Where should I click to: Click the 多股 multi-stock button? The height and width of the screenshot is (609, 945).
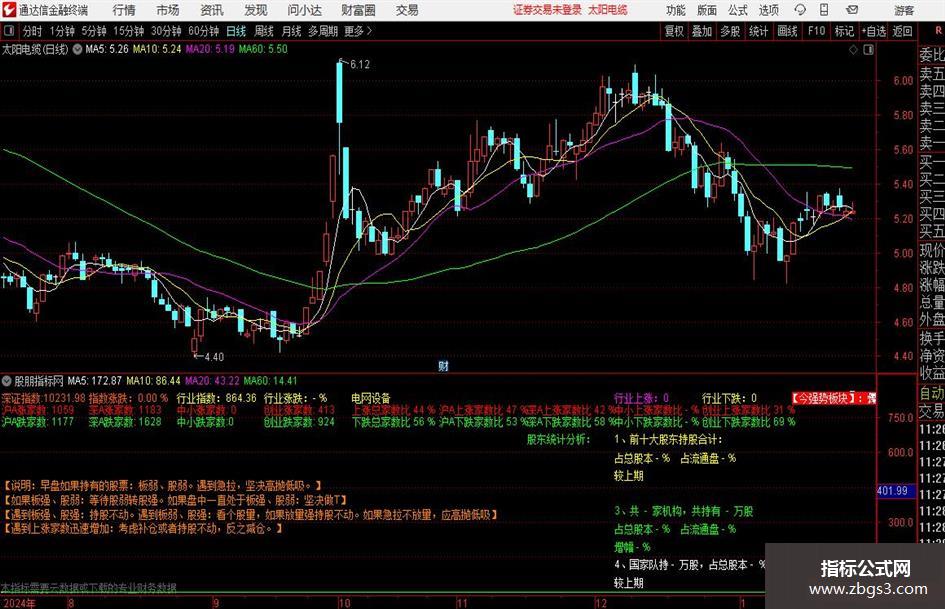[x=730, y=31]
